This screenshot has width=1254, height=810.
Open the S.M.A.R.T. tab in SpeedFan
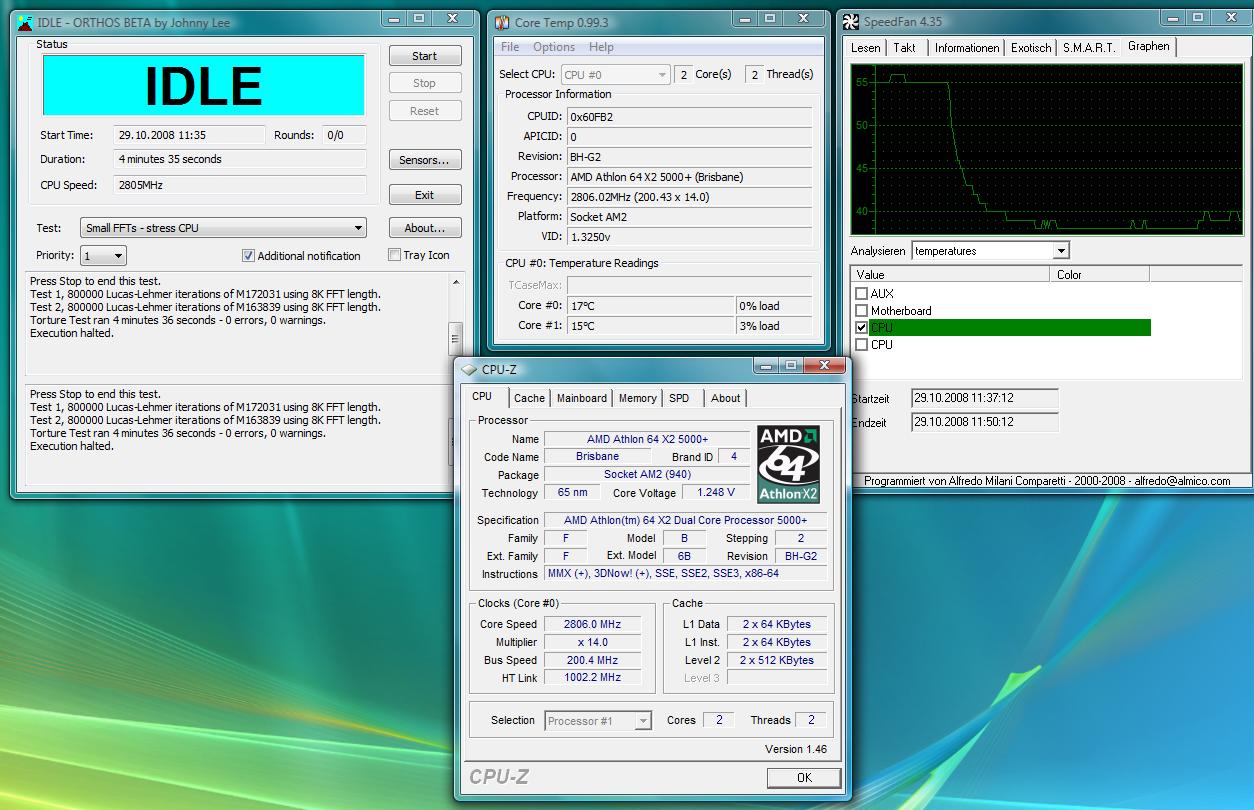pos(1088,48)
